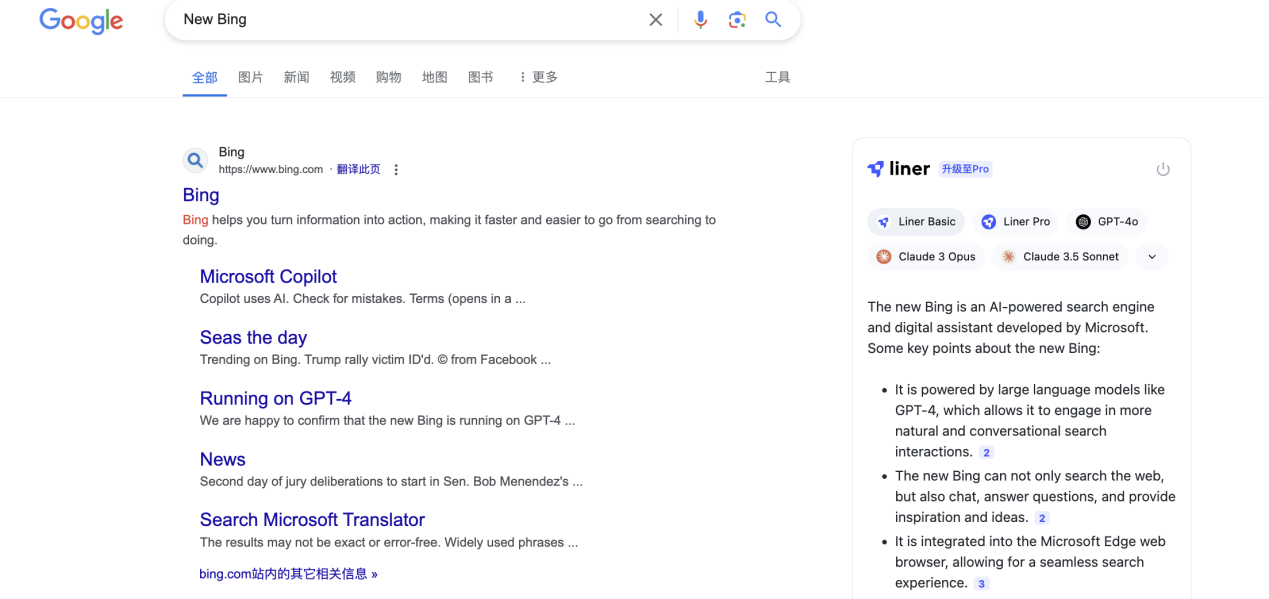Clear the search box text
The image size is (1269, 599).
pyautogui.click(x=655, y=20)
